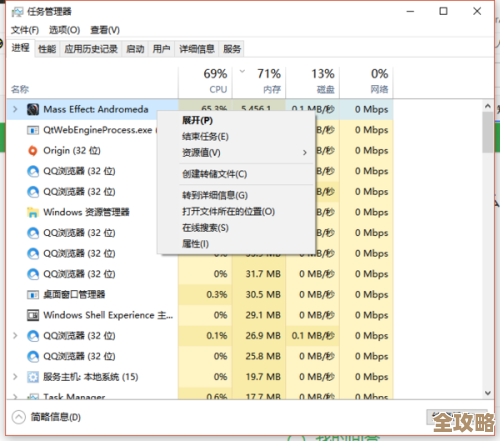500x441 pixels.
Task: Switch to the 用户 tab
Action: point(161,49)
